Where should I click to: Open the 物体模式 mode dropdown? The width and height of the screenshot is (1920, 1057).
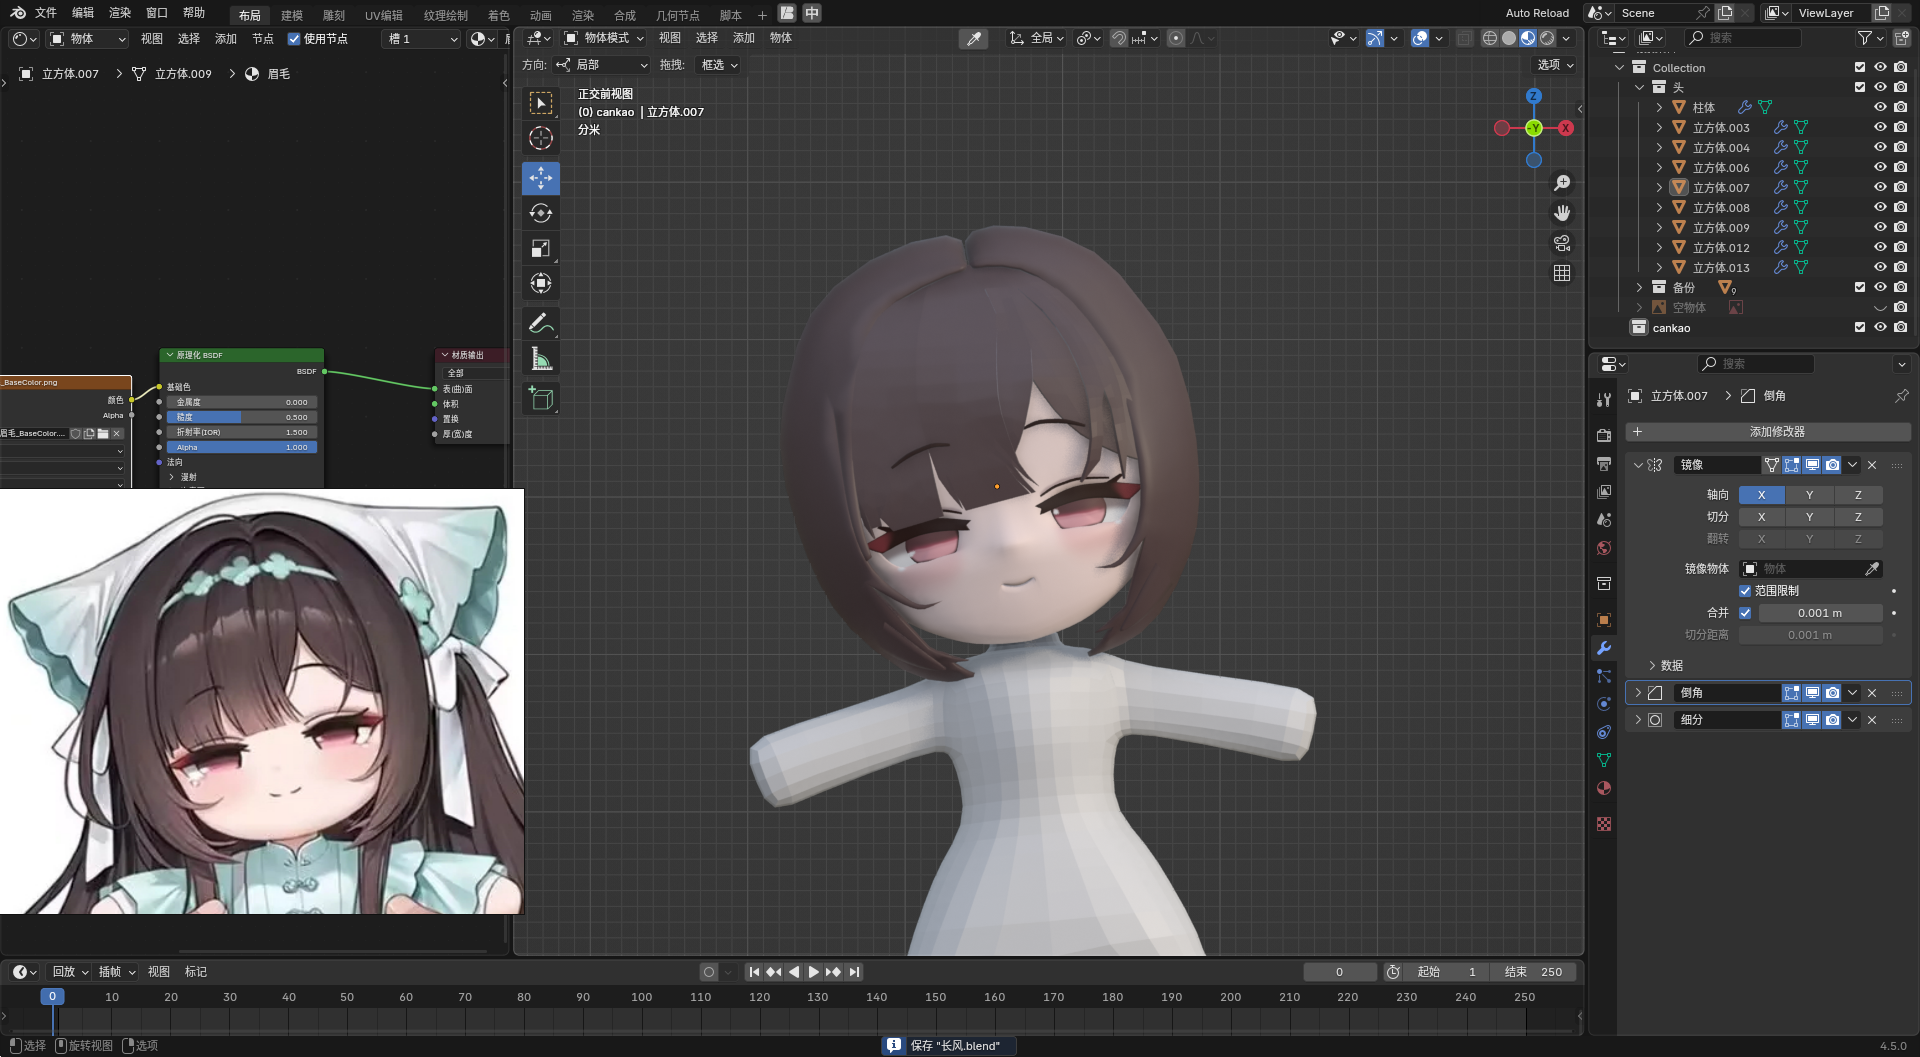605,38
